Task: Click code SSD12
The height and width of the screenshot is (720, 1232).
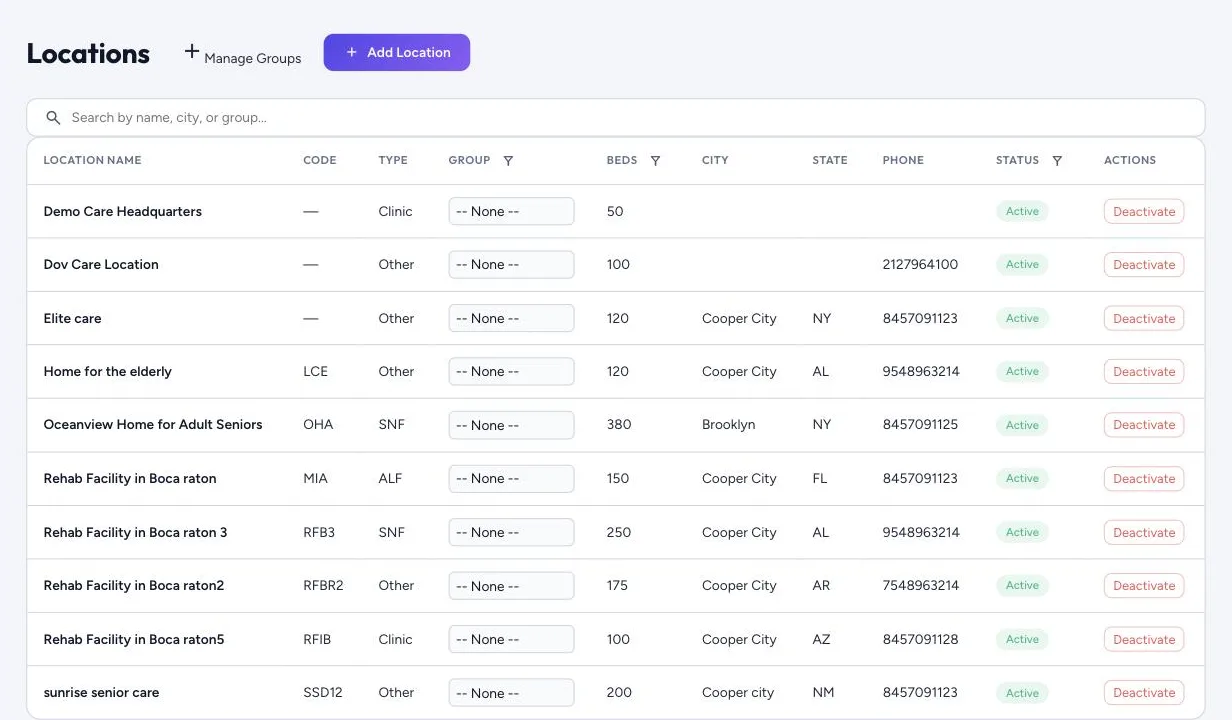Action: 322,693
